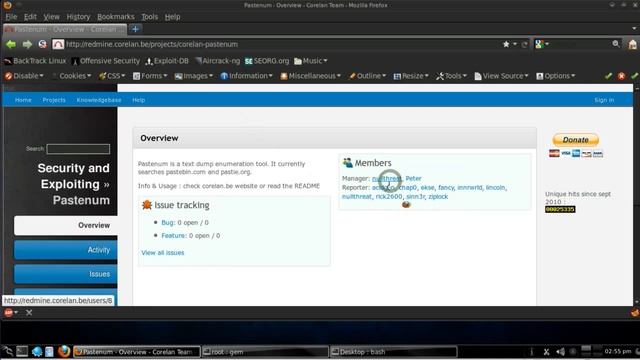640x360 pixels.
Task: Open the Options dropdown
Action: click(556, 76)
